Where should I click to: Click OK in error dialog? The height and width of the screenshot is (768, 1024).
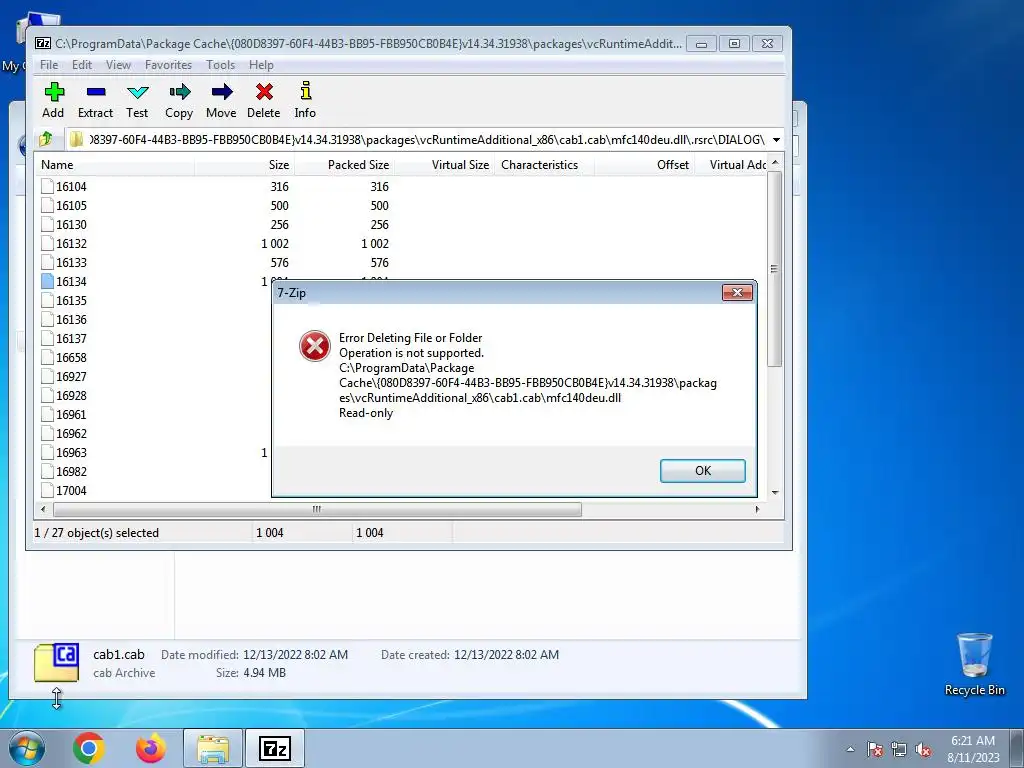tap(703, 471)
